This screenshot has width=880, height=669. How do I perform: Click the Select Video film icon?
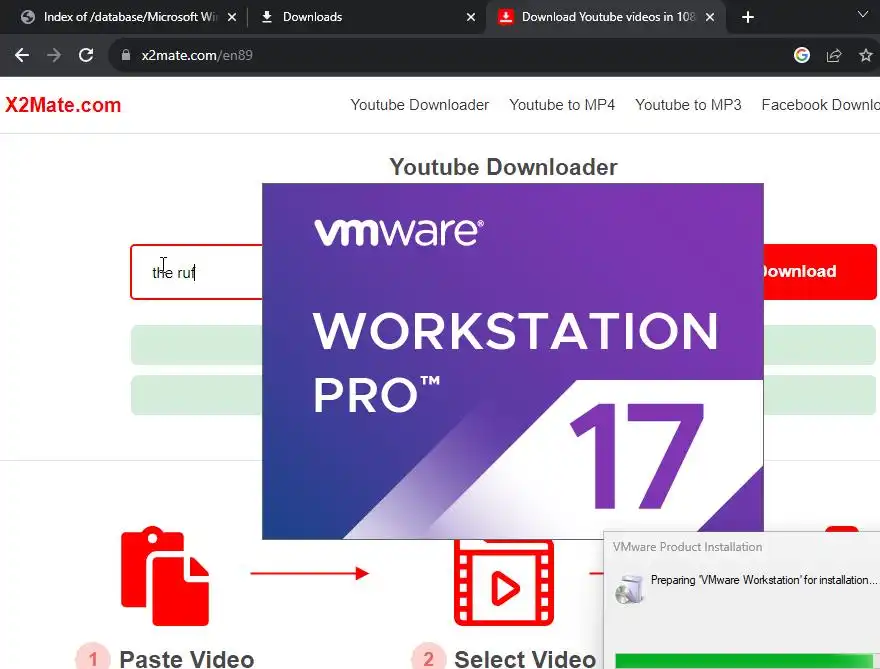(503, 582)
